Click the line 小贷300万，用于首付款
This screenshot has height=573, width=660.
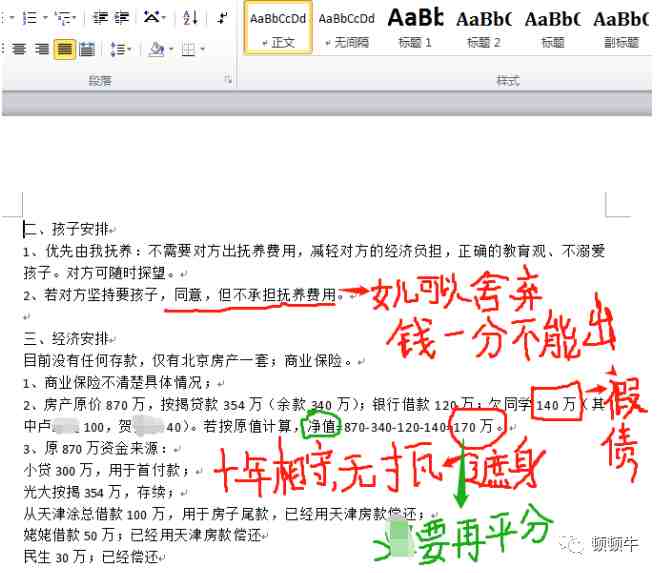pos(106,471)
